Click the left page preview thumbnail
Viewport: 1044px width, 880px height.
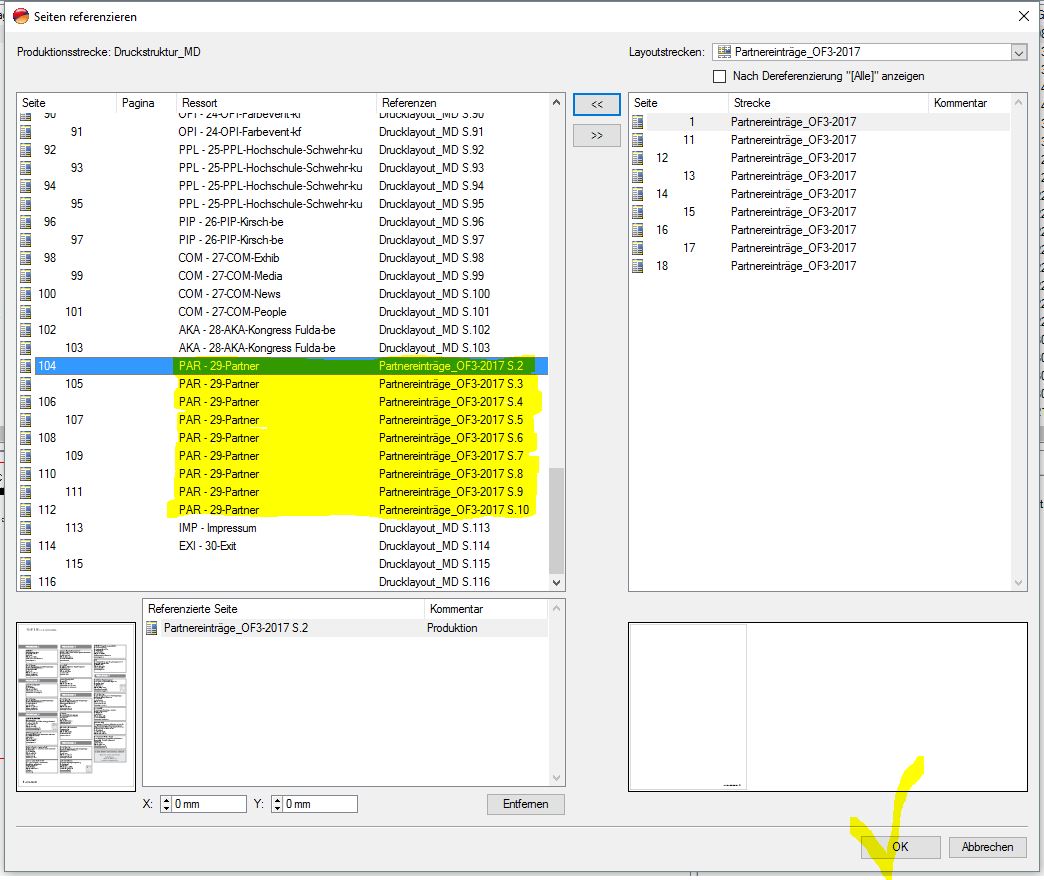pos(76,706)
